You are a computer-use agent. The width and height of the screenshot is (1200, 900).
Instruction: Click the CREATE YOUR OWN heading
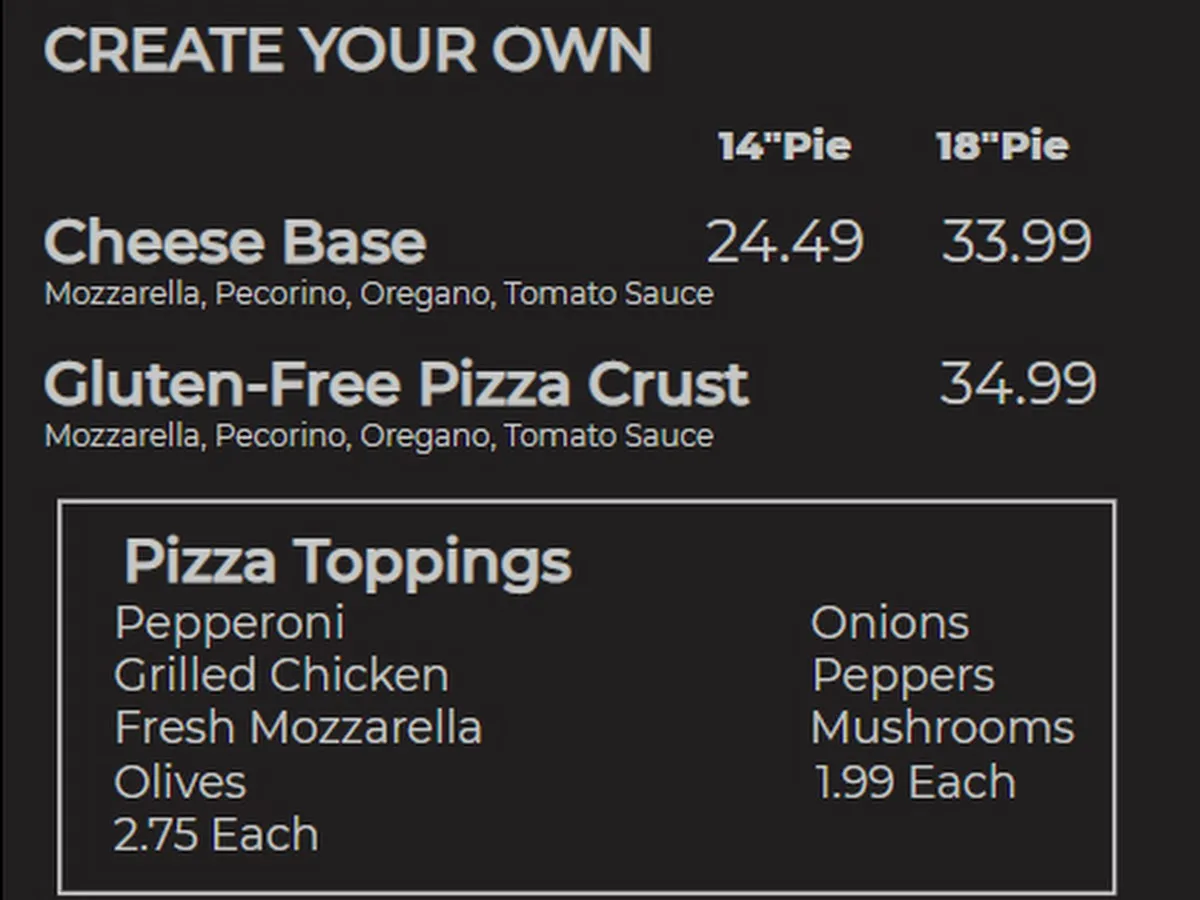(x=347, y=50)
